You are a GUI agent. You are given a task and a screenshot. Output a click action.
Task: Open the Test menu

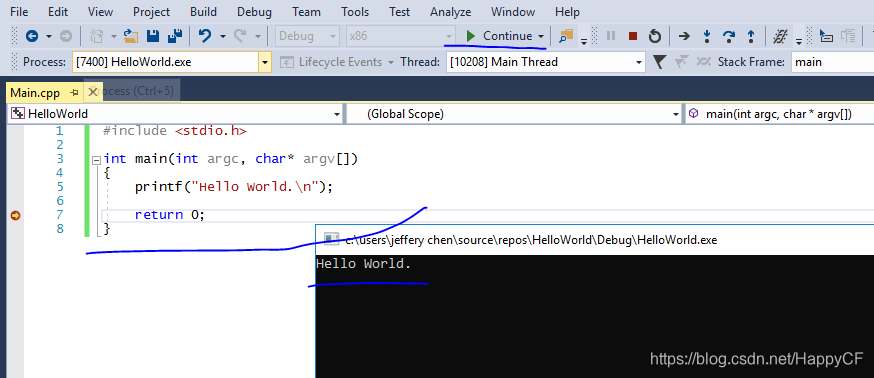pyautogui.click(x=400, y=12)
